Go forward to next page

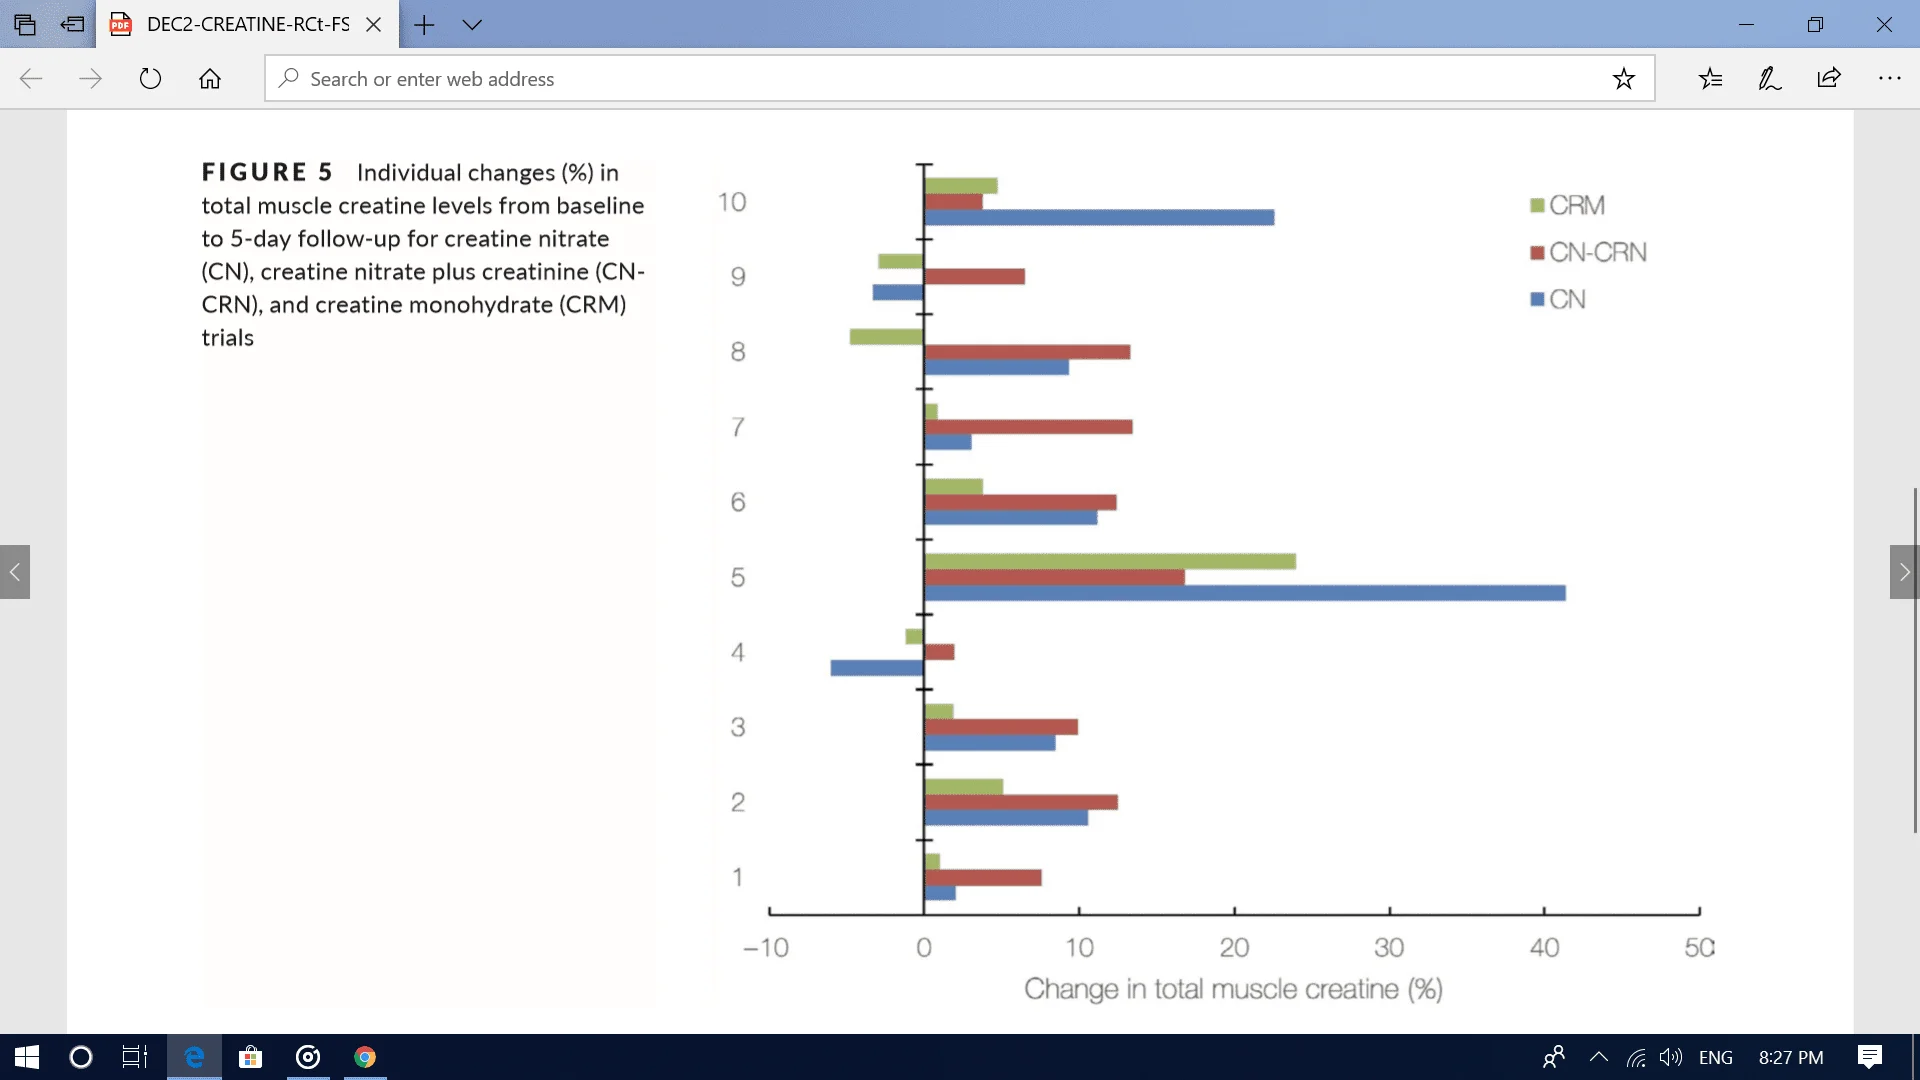[90, 79]
